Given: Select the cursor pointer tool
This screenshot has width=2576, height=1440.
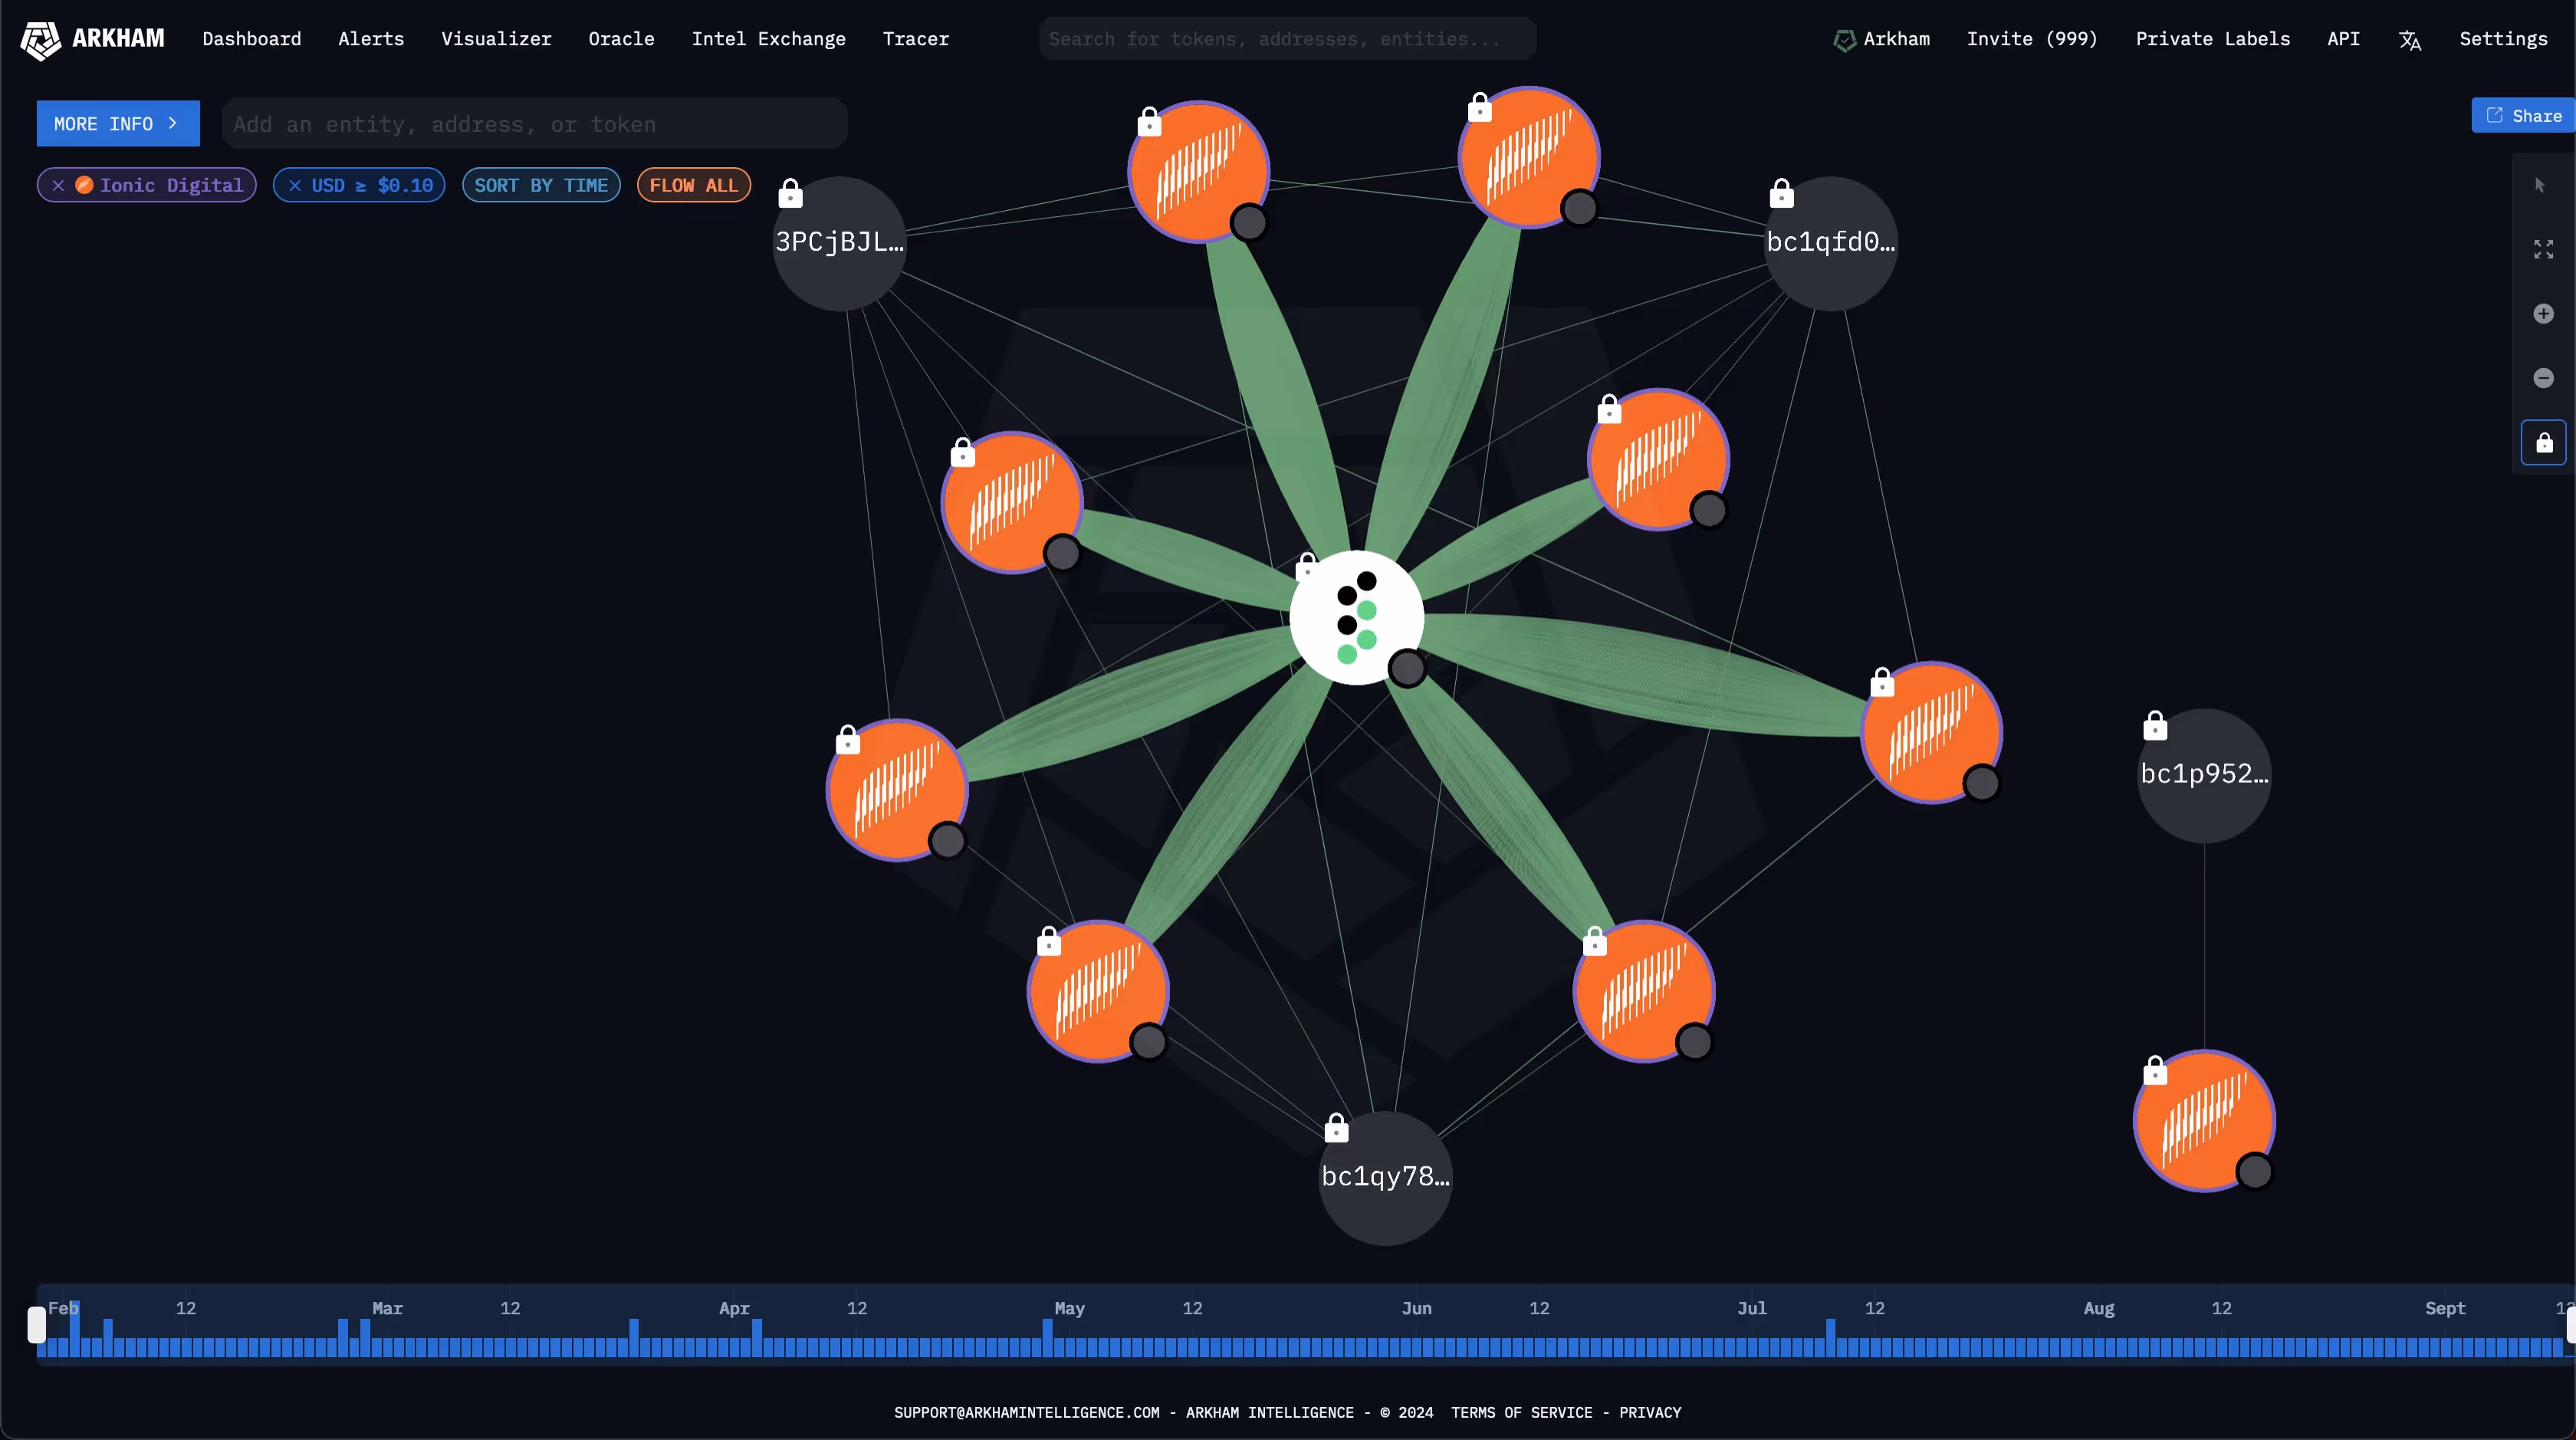Looking at the screenshot, I should (2540, 185).
